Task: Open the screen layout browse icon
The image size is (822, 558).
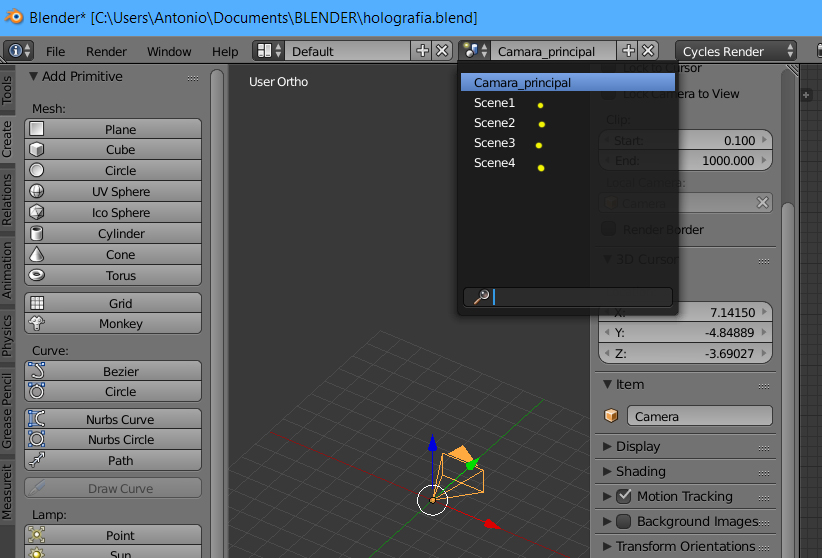Action: (x=269, y=51)
